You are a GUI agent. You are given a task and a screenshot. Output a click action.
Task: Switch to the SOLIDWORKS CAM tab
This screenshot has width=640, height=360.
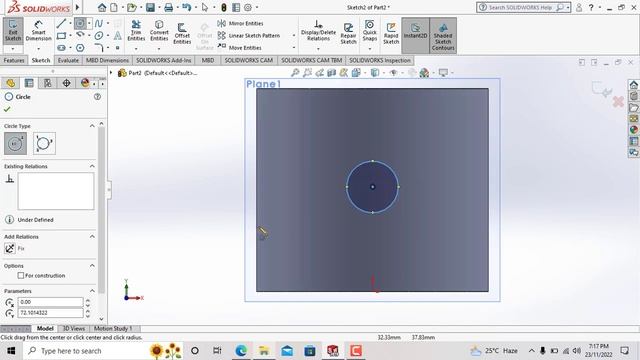249,60
